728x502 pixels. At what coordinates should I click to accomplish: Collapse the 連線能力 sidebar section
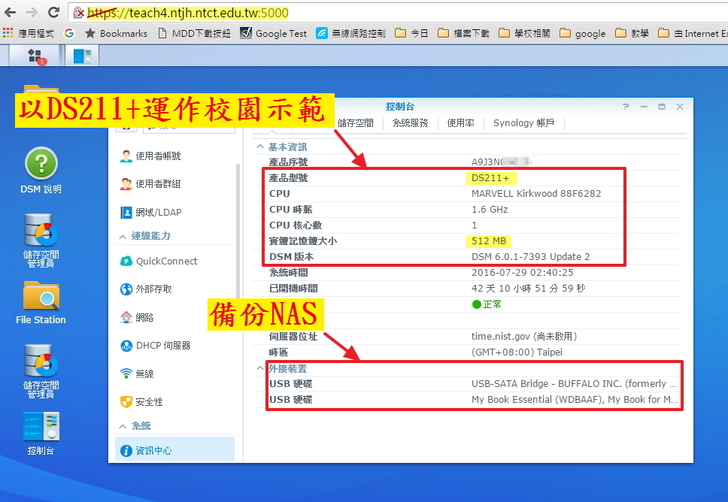[x=123, y=236]
